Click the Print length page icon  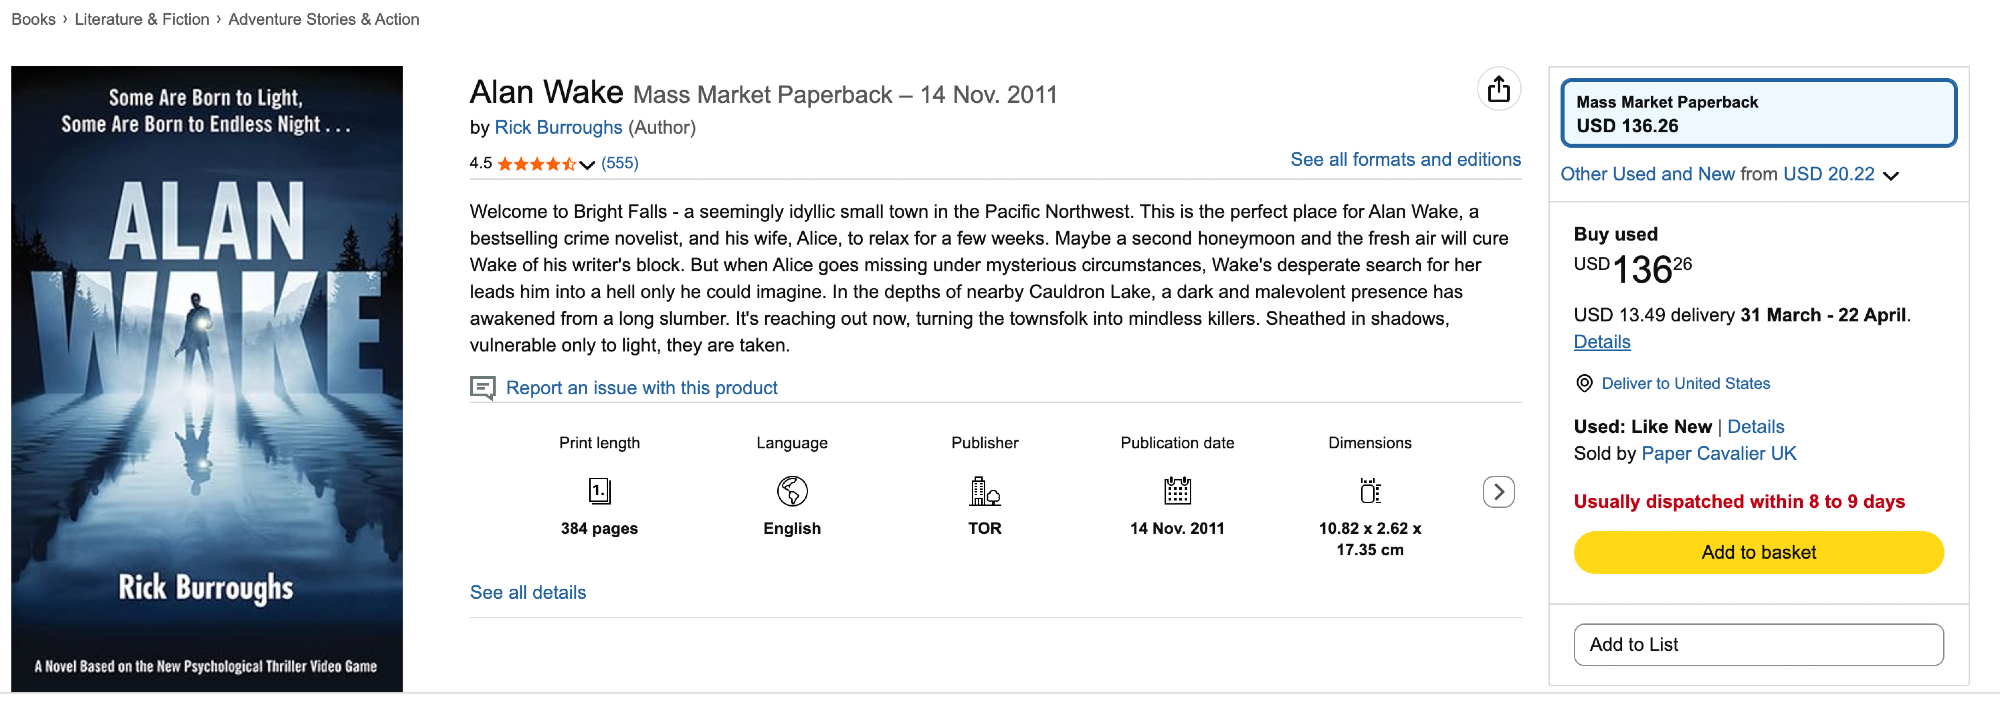click(x=599, y=491)
